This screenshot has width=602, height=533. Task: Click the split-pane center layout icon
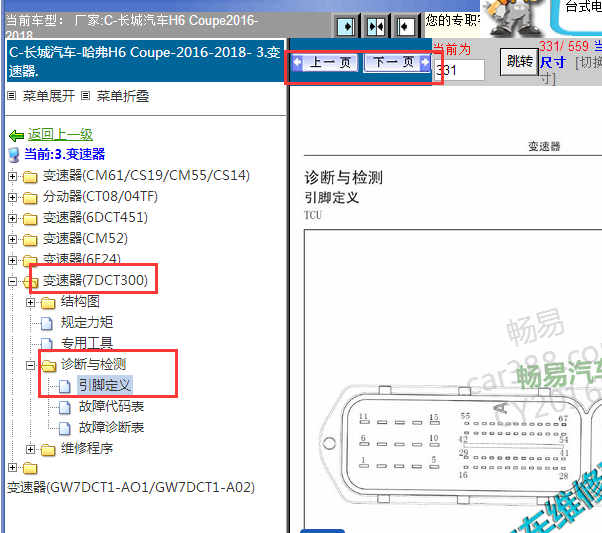click(376, 26)
